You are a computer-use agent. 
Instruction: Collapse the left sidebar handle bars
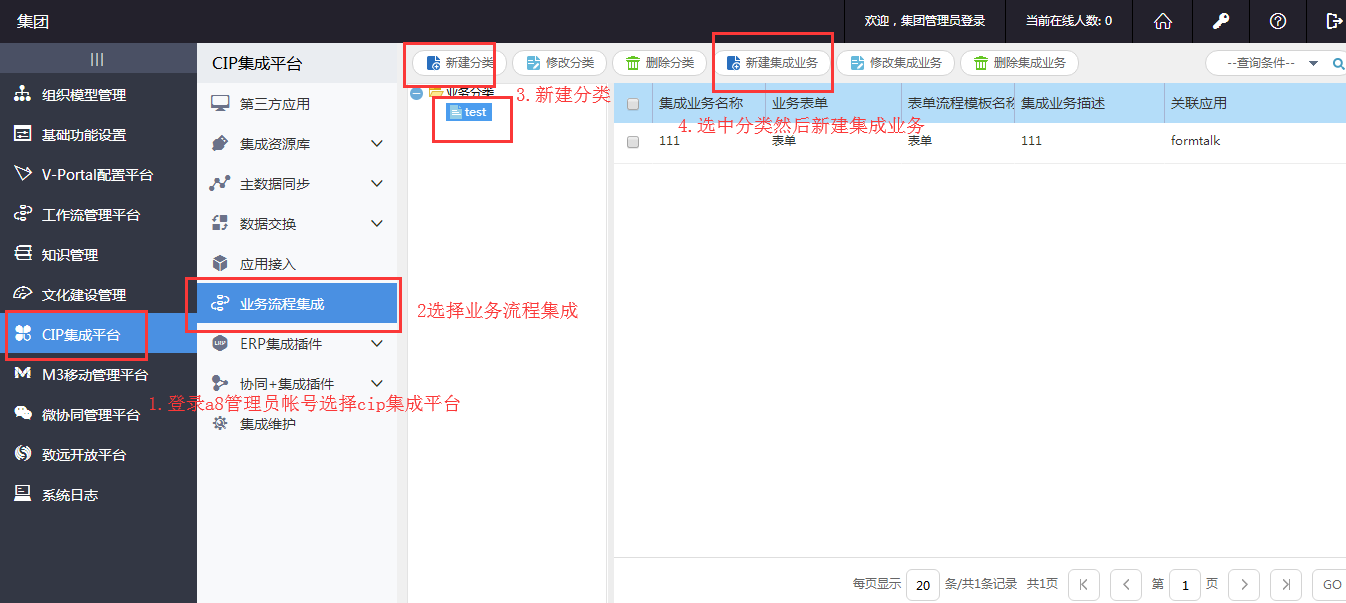click(97, 59)
